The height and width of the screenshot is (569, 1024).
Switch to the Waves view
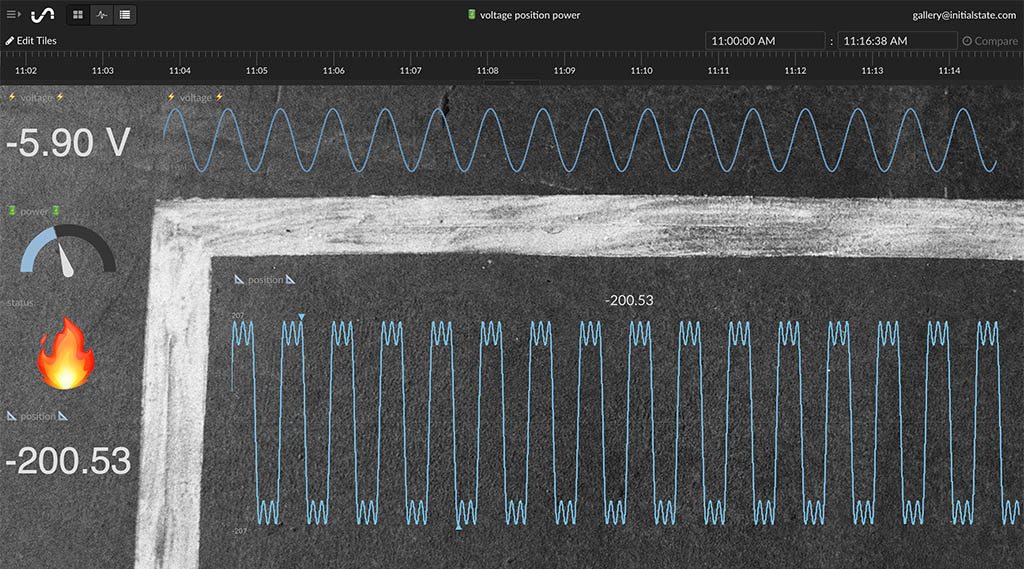101,15
